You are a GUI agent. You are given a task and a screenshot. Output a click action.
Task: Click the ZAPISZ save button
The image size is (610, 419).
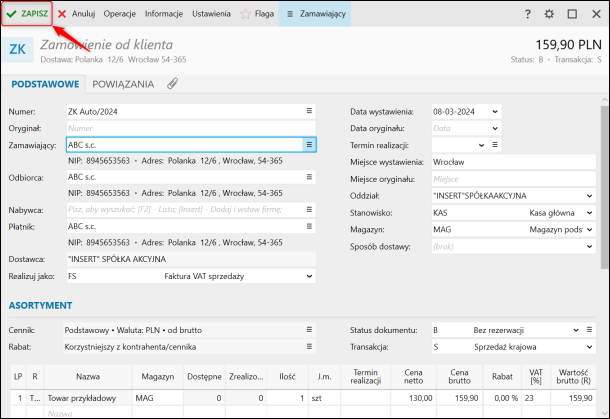coord(26,14)
